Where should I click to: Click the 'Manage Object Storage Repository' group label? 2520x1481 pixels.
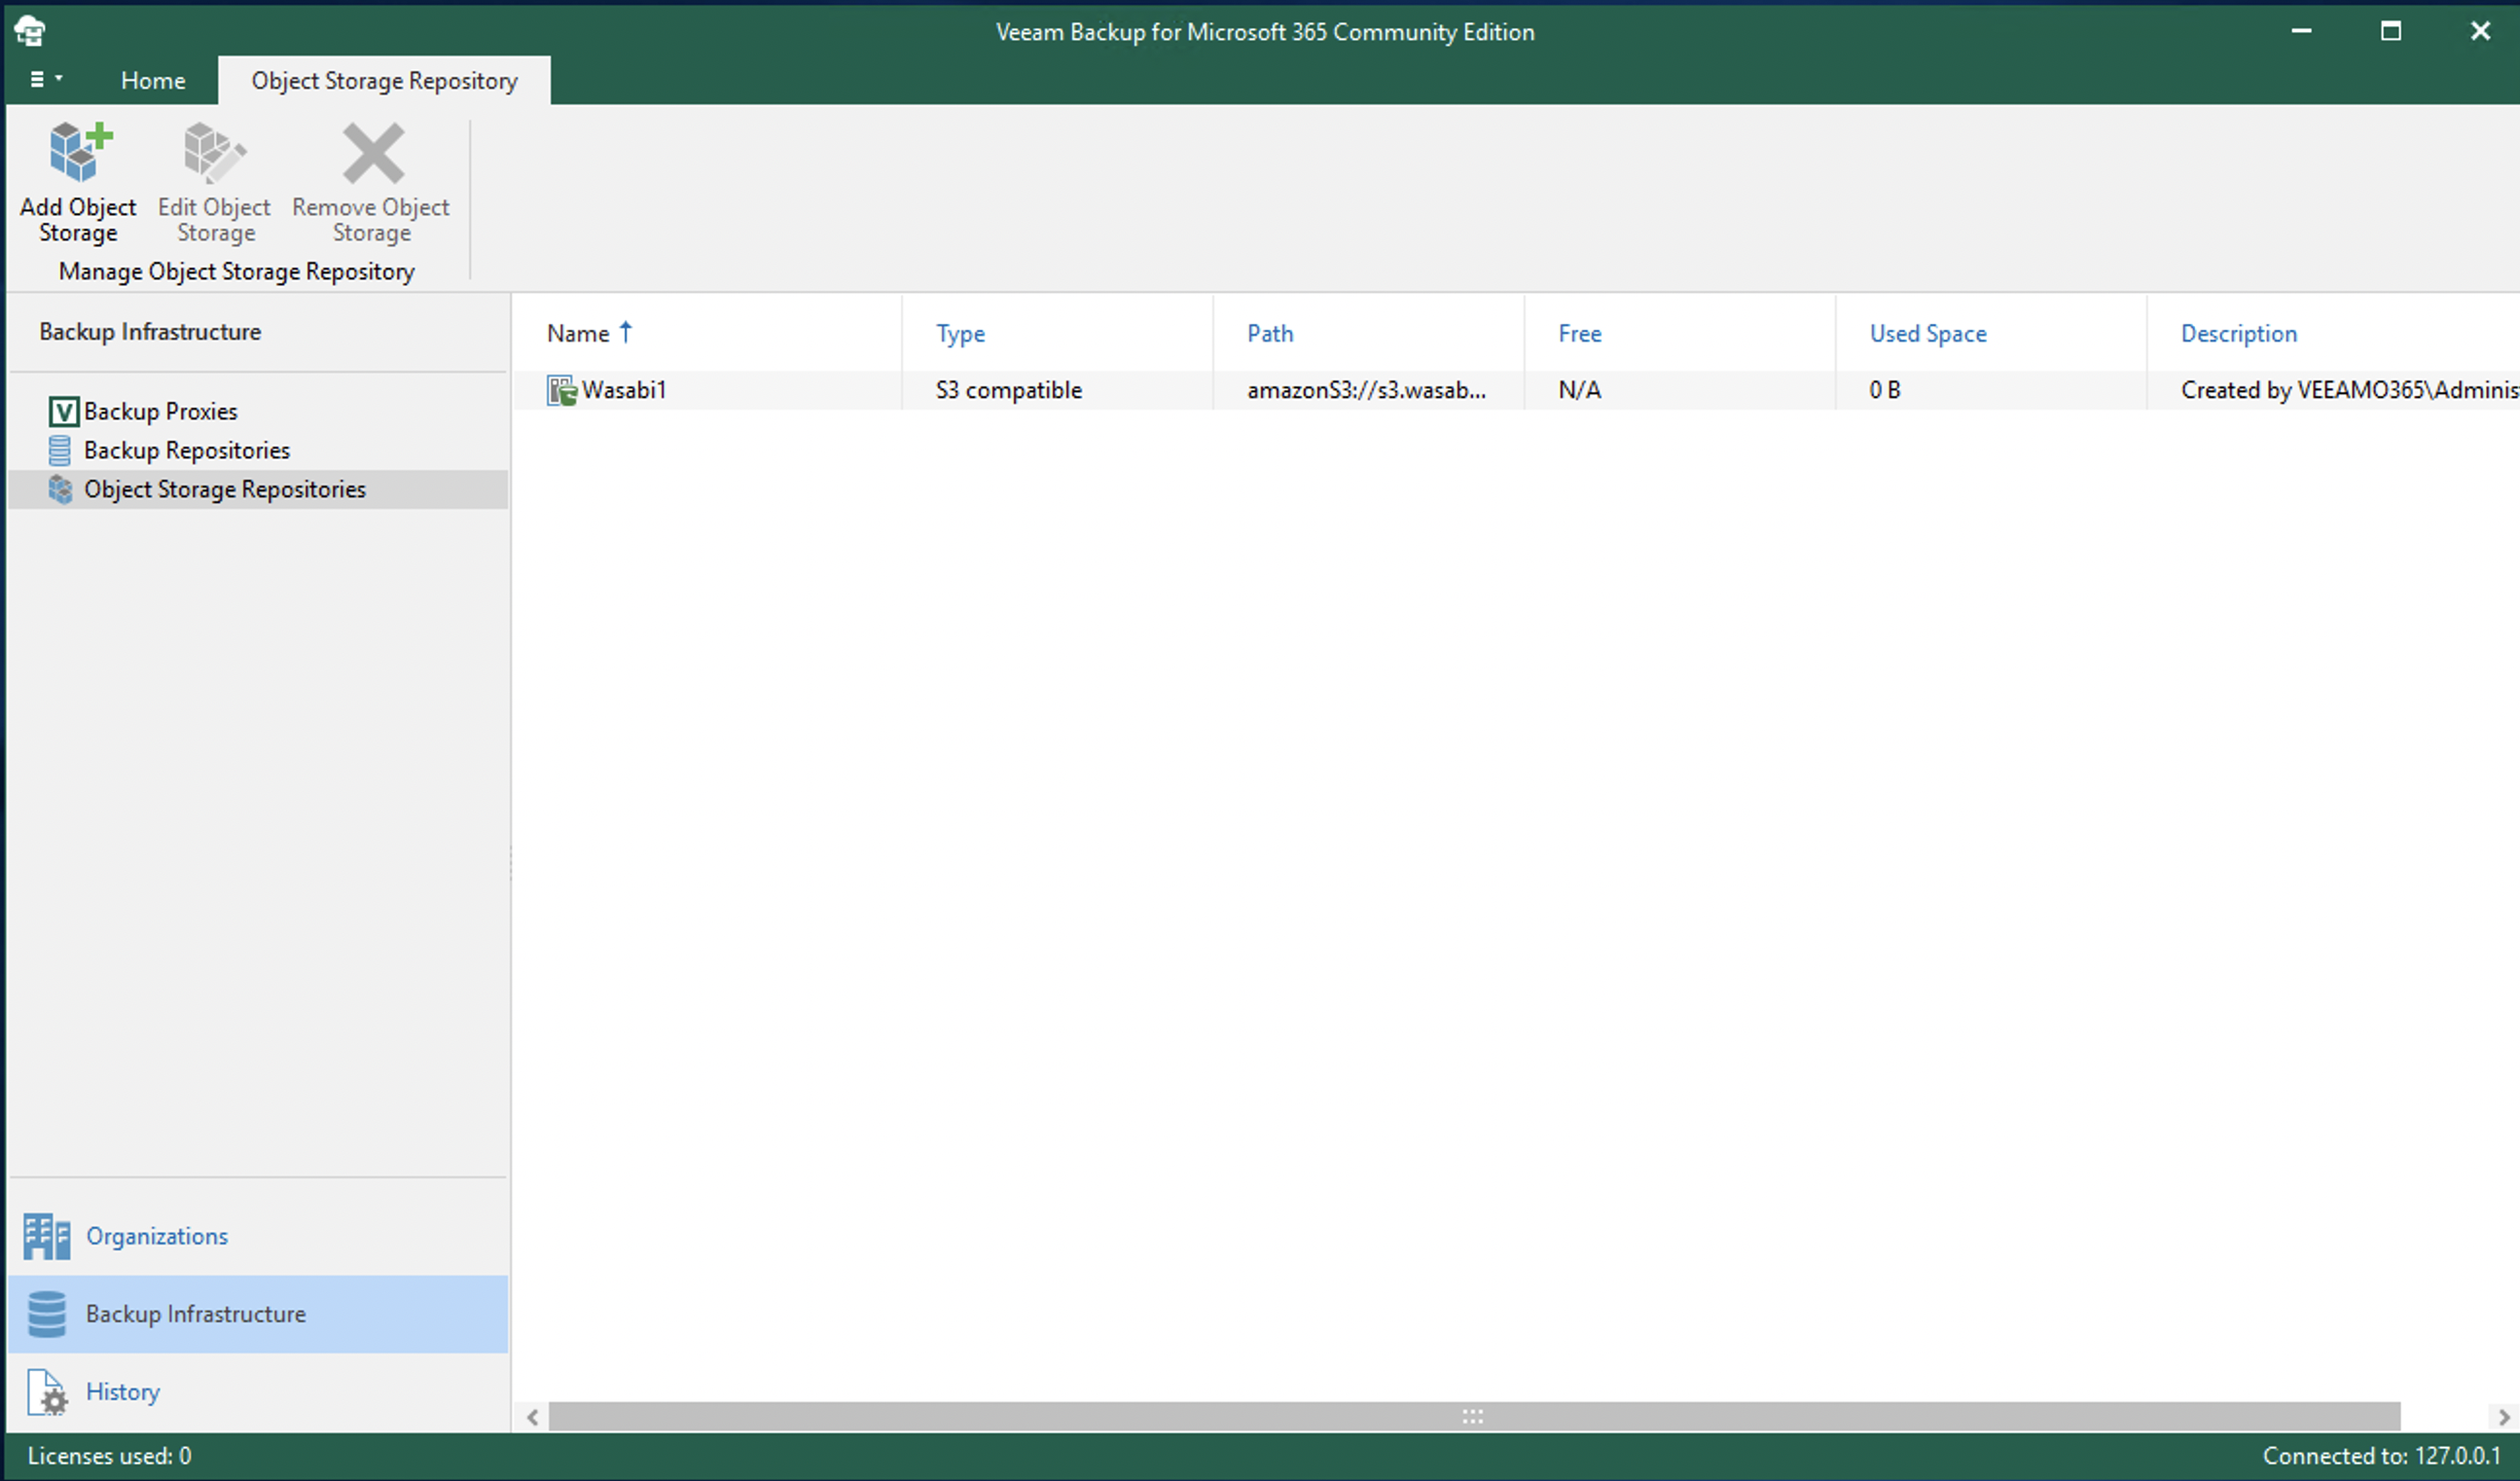coord(237,272)
